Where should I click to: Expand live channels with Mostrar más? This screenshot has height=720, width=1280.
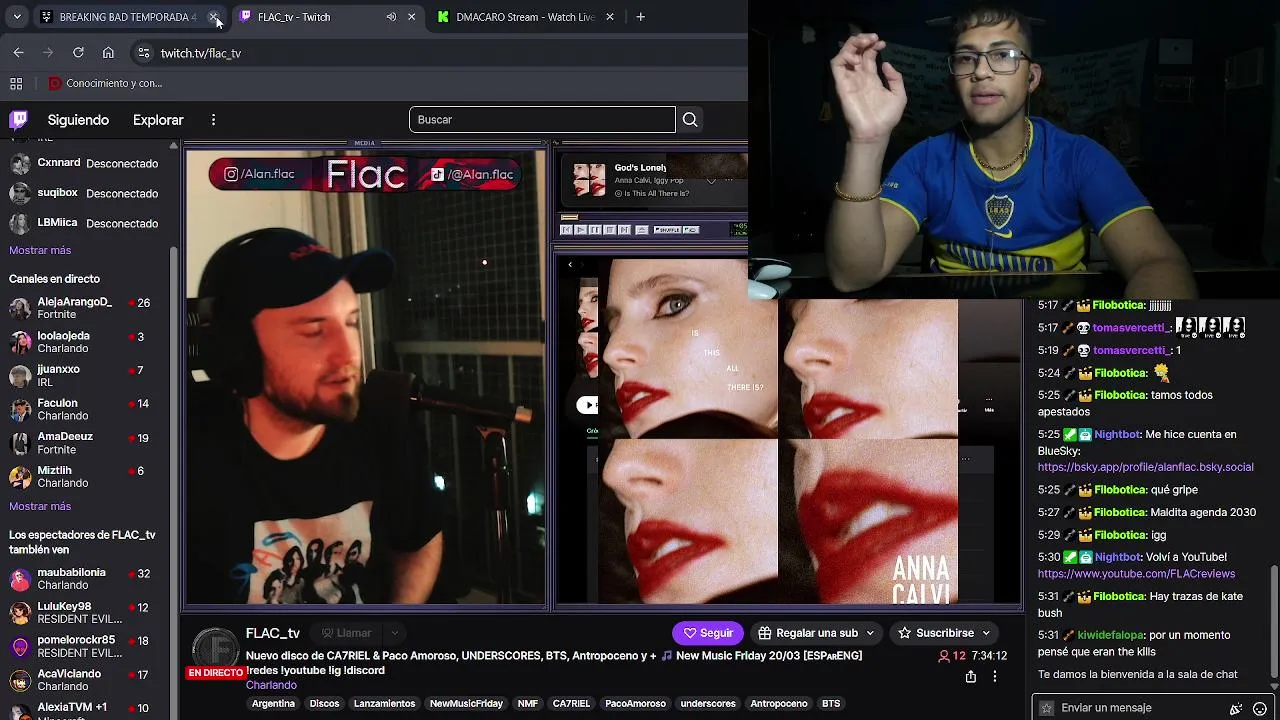pyautogui.click(x=40, y=506)
